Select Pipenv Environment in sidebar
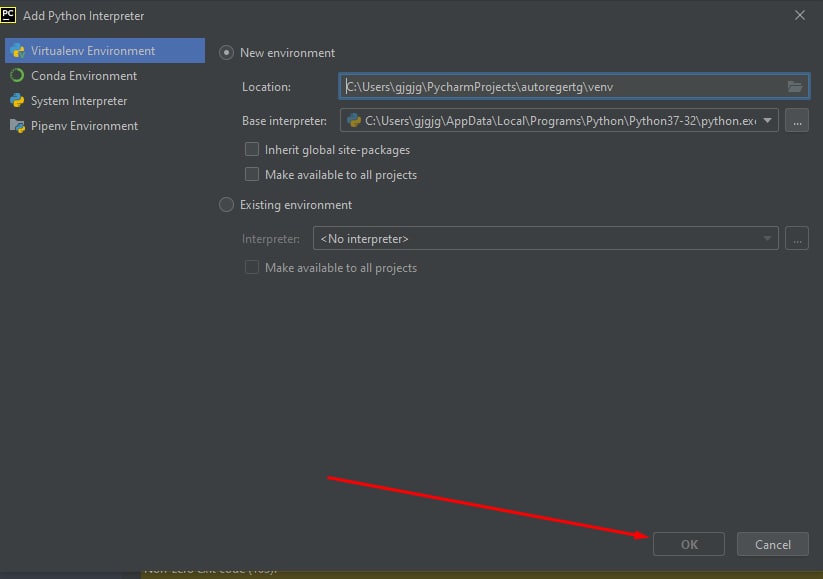The width and height of the screenshot is (823, 579). click(x=105, y=126)
